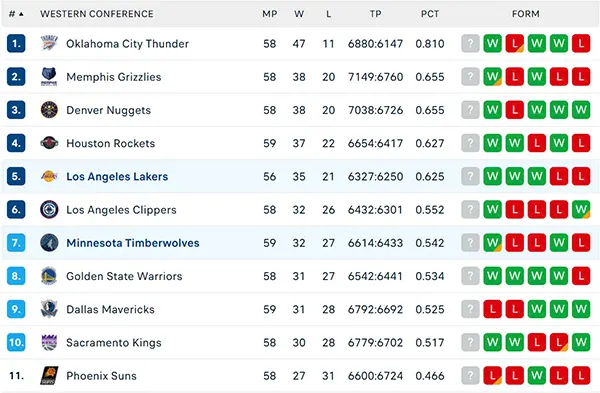Click Oklahoma City Thunder's upcoming match question badge
Screen dimensions: 600x393
click(x=470, y=43)
